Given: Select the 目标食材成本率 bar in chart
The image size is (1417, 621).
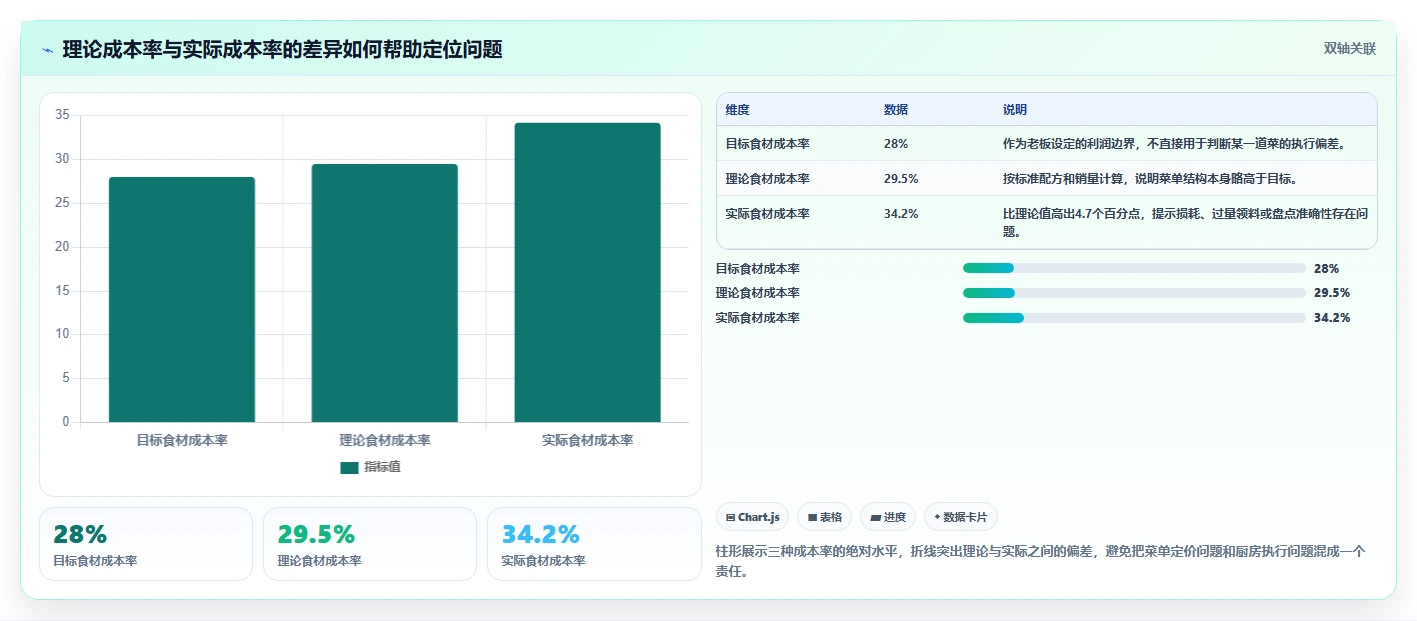Looking at the screenshot, I should 182,299.
